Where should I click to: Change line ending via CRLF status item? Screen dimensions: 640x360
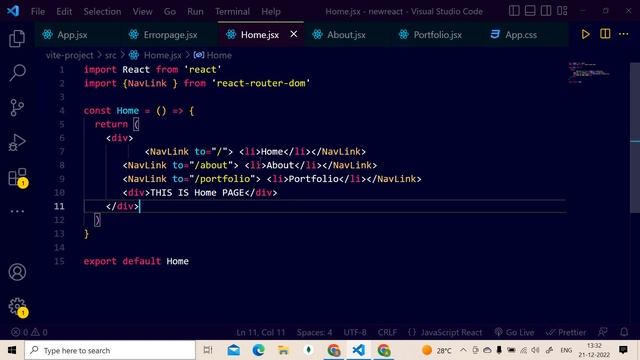point(387,332)
